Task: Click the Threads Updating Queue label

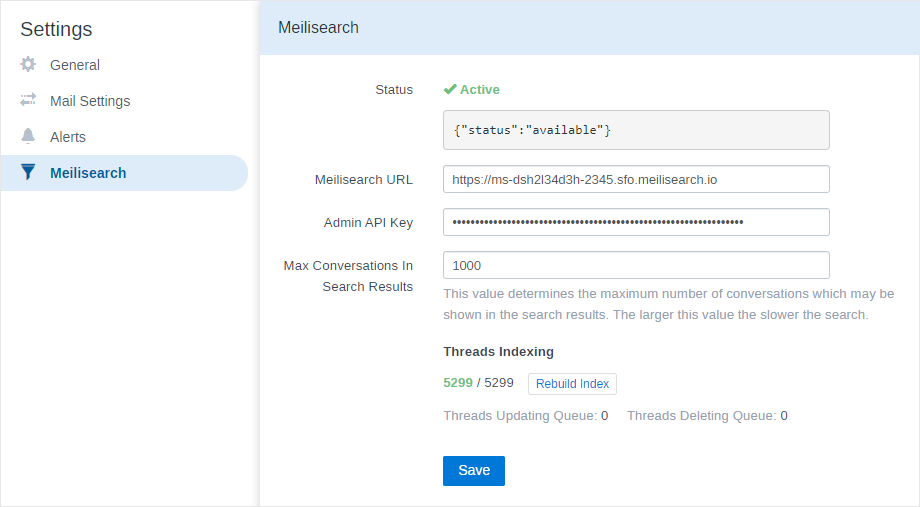Action: pos(520,415)
